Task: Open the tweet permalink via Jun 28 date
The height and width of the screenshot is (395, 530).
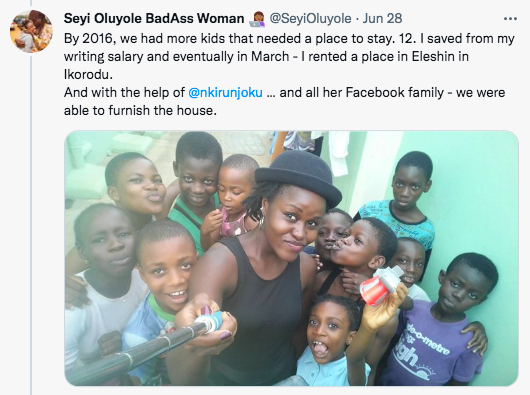Action: coord(382,18)
